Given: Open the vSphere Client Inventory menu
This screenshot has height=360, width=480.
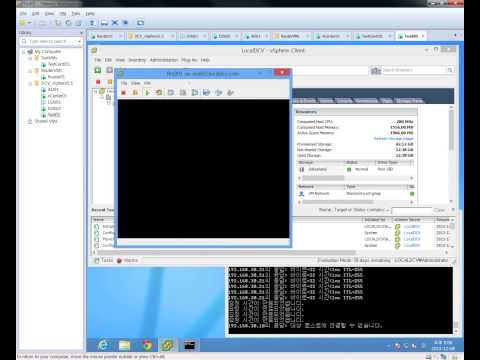Looking at the screenshot, I should pyautogui.click(x=137, y=60).
